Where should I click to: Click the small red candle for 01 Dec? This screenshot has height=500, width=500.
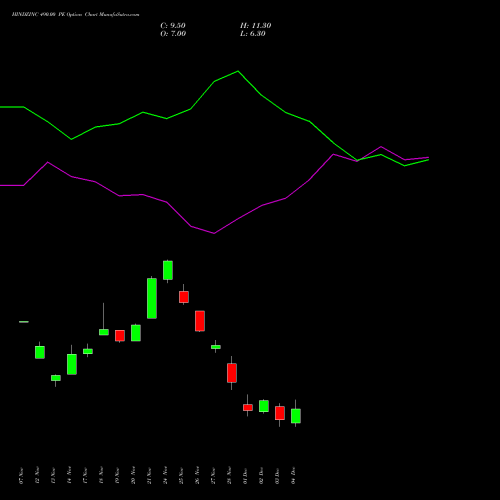[x=248, y=407]
